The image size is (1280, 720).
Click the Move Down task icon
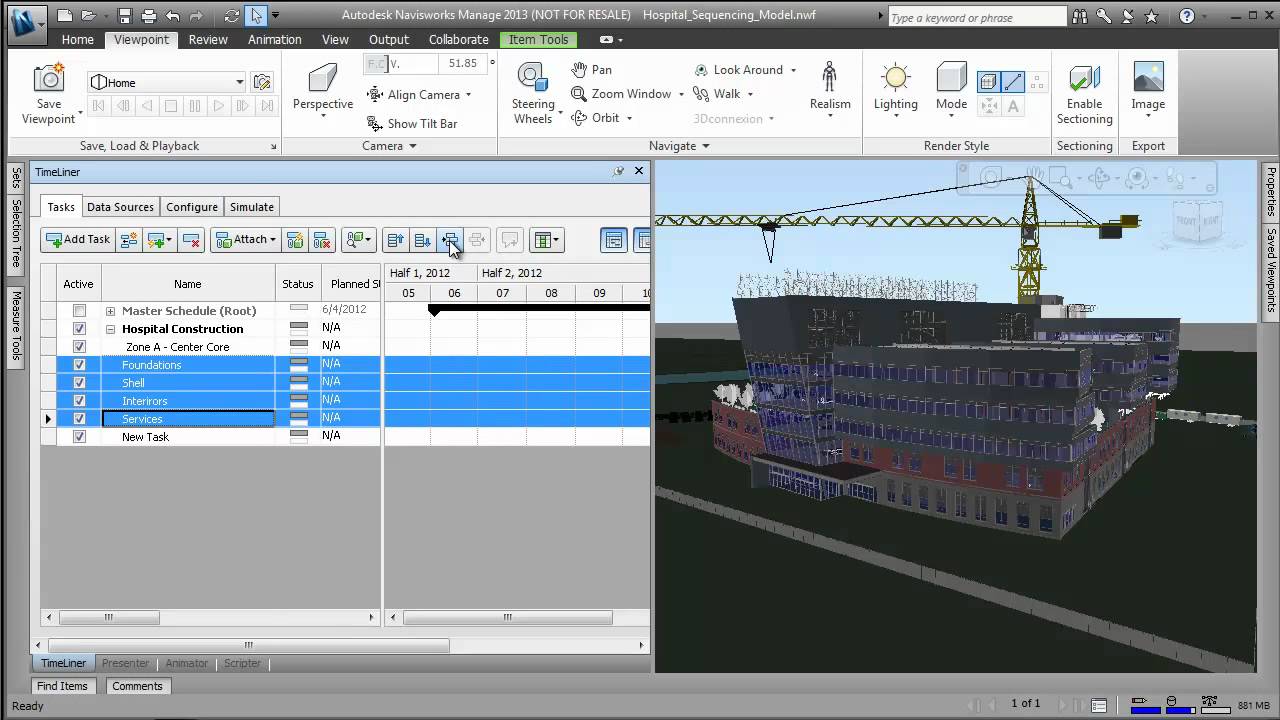click(x=423, y=240)
